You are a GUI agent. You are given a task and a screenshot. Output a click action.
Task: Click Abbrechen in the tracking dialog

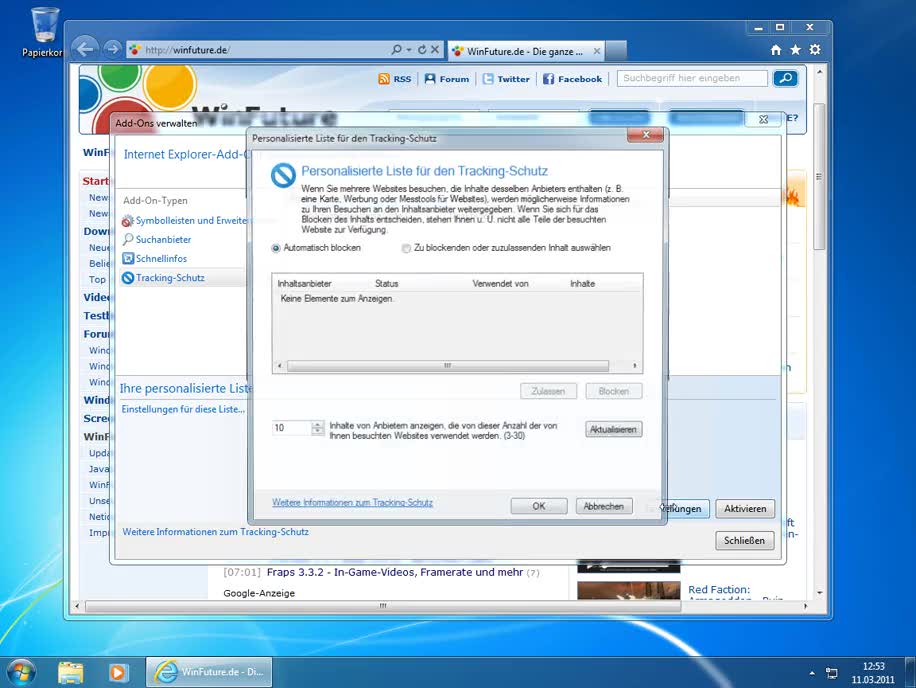point(603,506)
